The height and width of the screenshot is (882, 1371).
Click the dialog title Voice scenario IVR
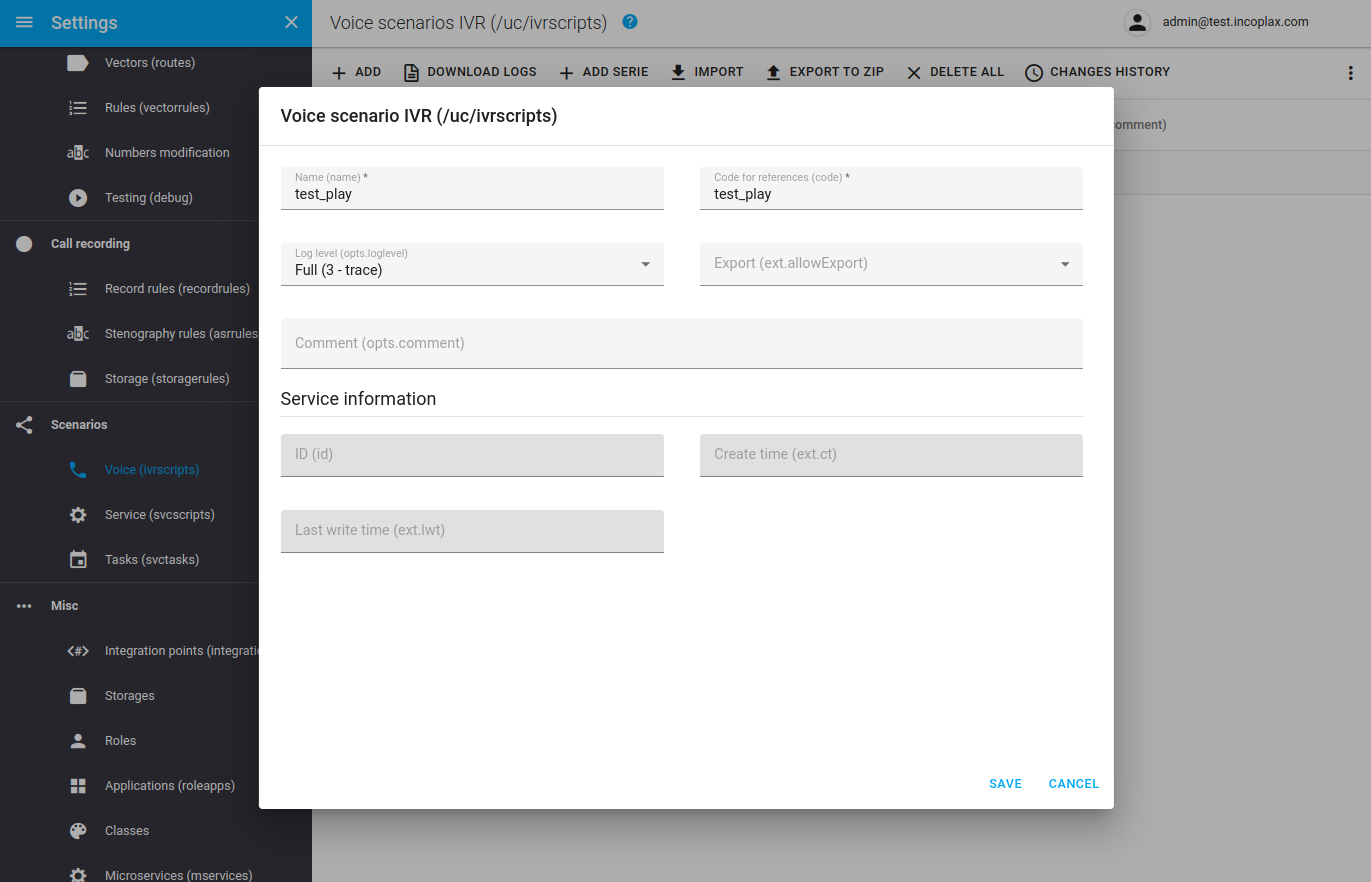tap(419, 116)
